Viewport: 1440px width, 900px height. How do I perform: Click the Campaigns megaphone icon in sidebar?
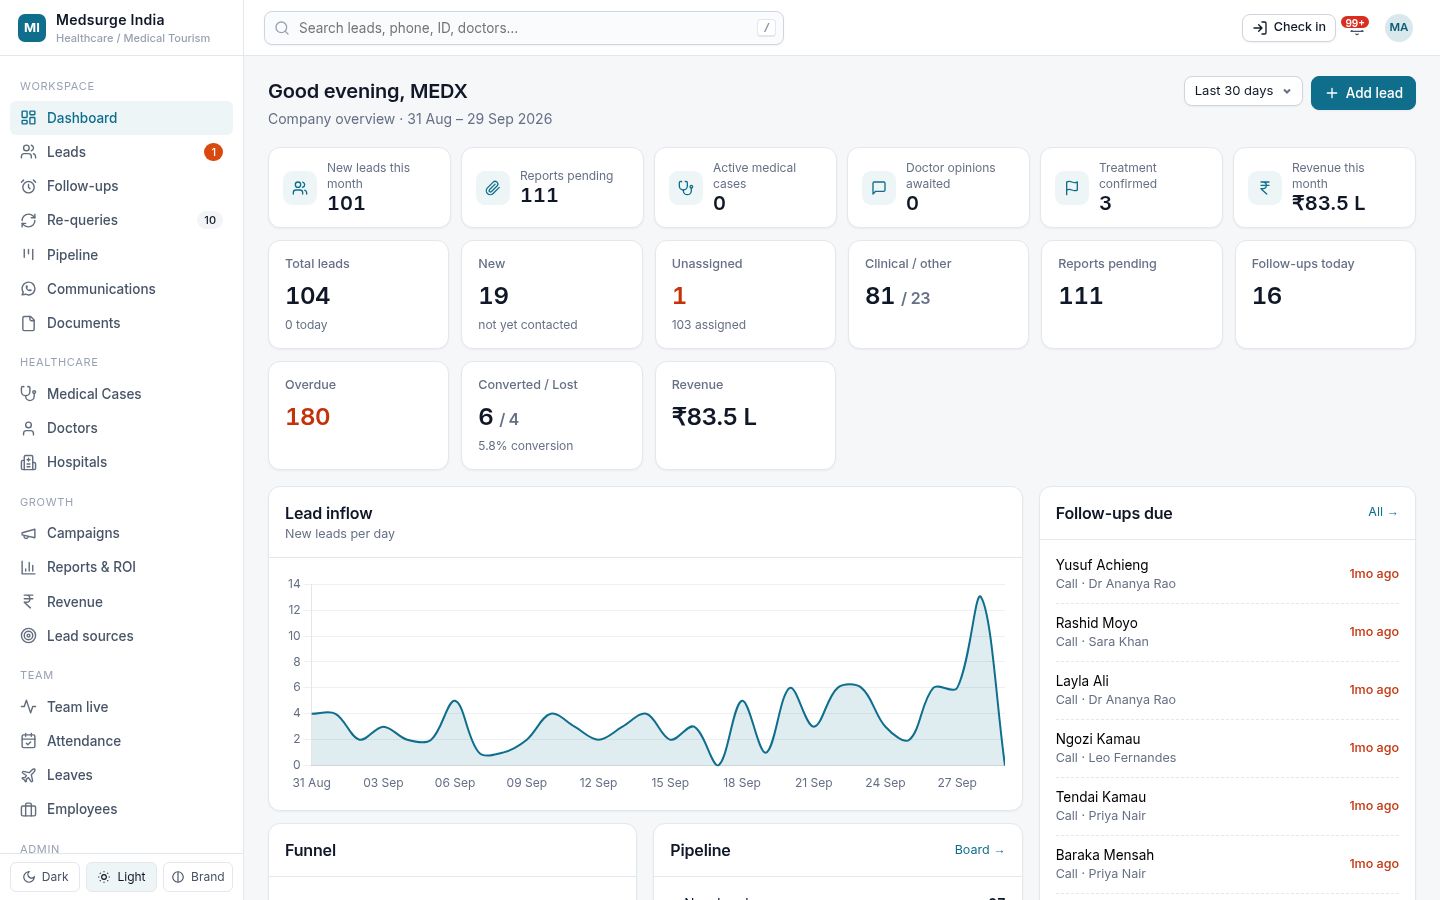28,533
